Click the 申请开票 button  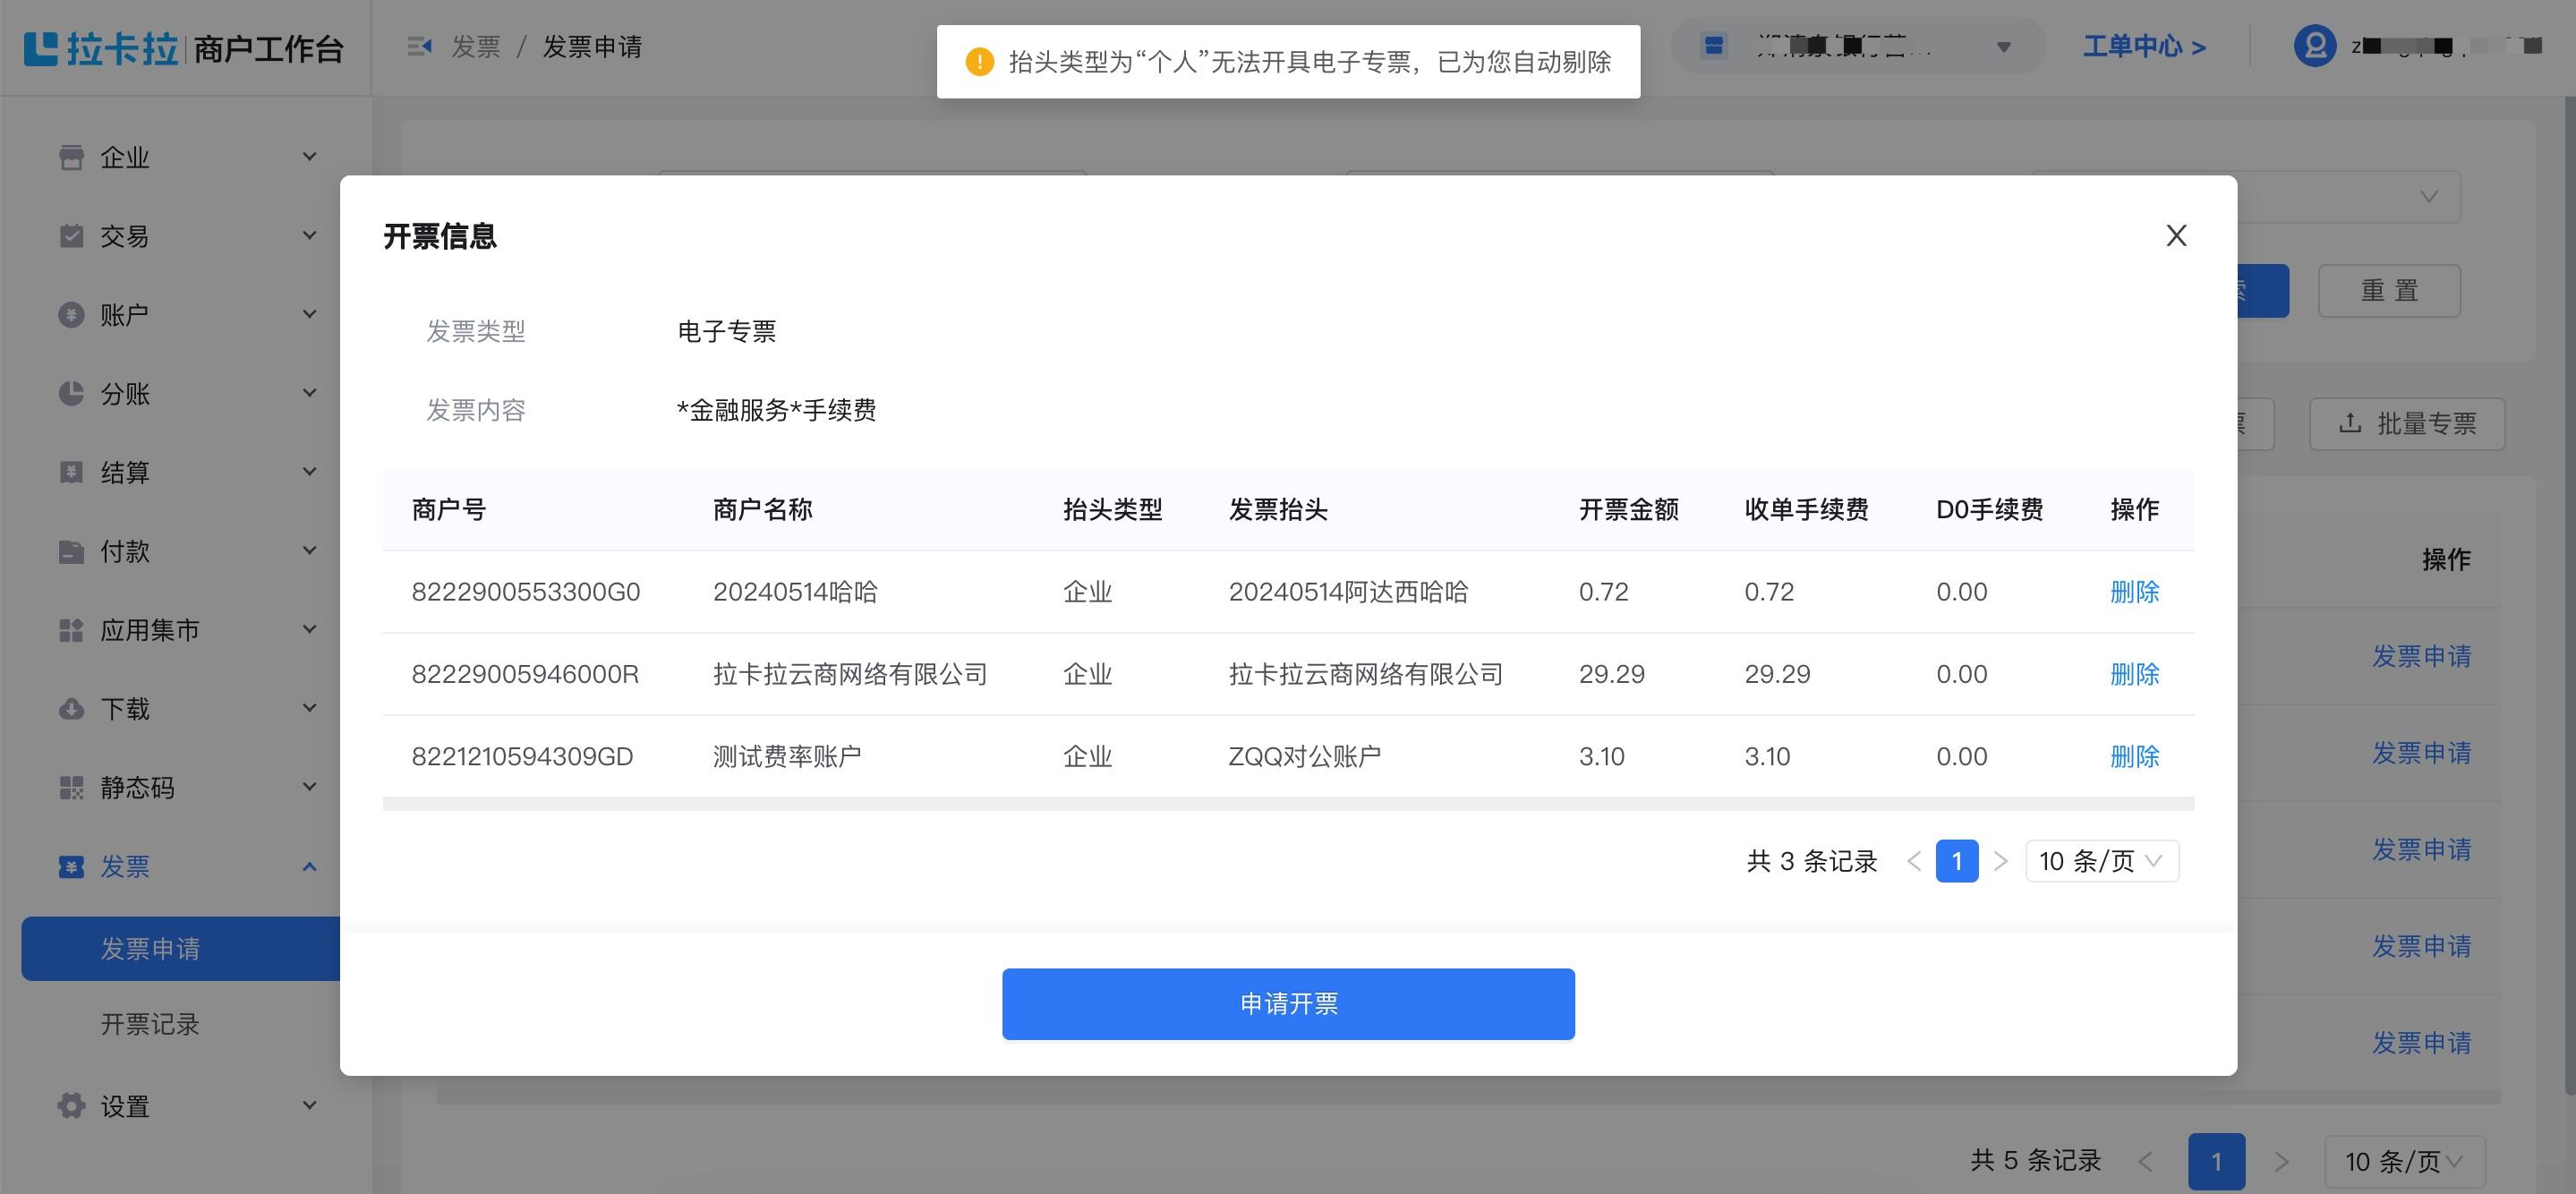pyautogui.click(x=1288, y=1003)
